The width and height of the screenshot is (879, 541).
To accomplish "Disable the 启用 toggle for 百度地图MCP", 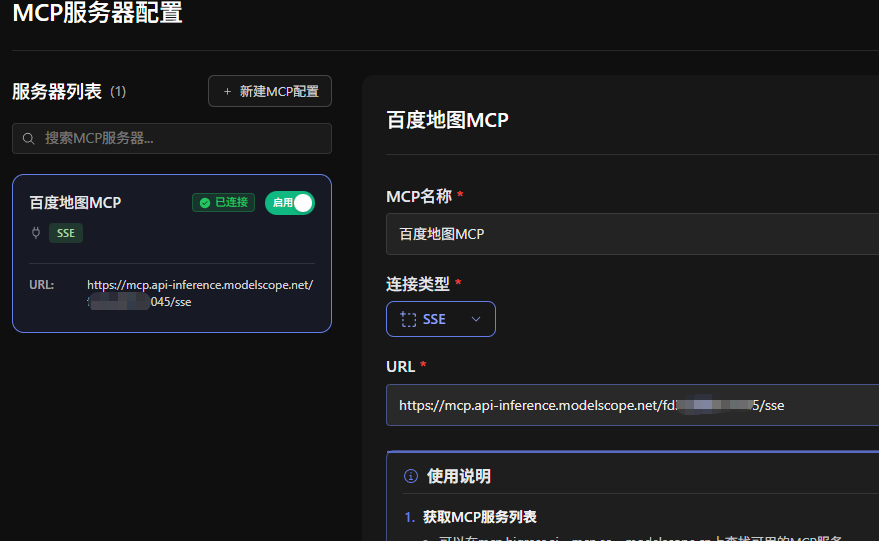I will (x=290, y=203).
